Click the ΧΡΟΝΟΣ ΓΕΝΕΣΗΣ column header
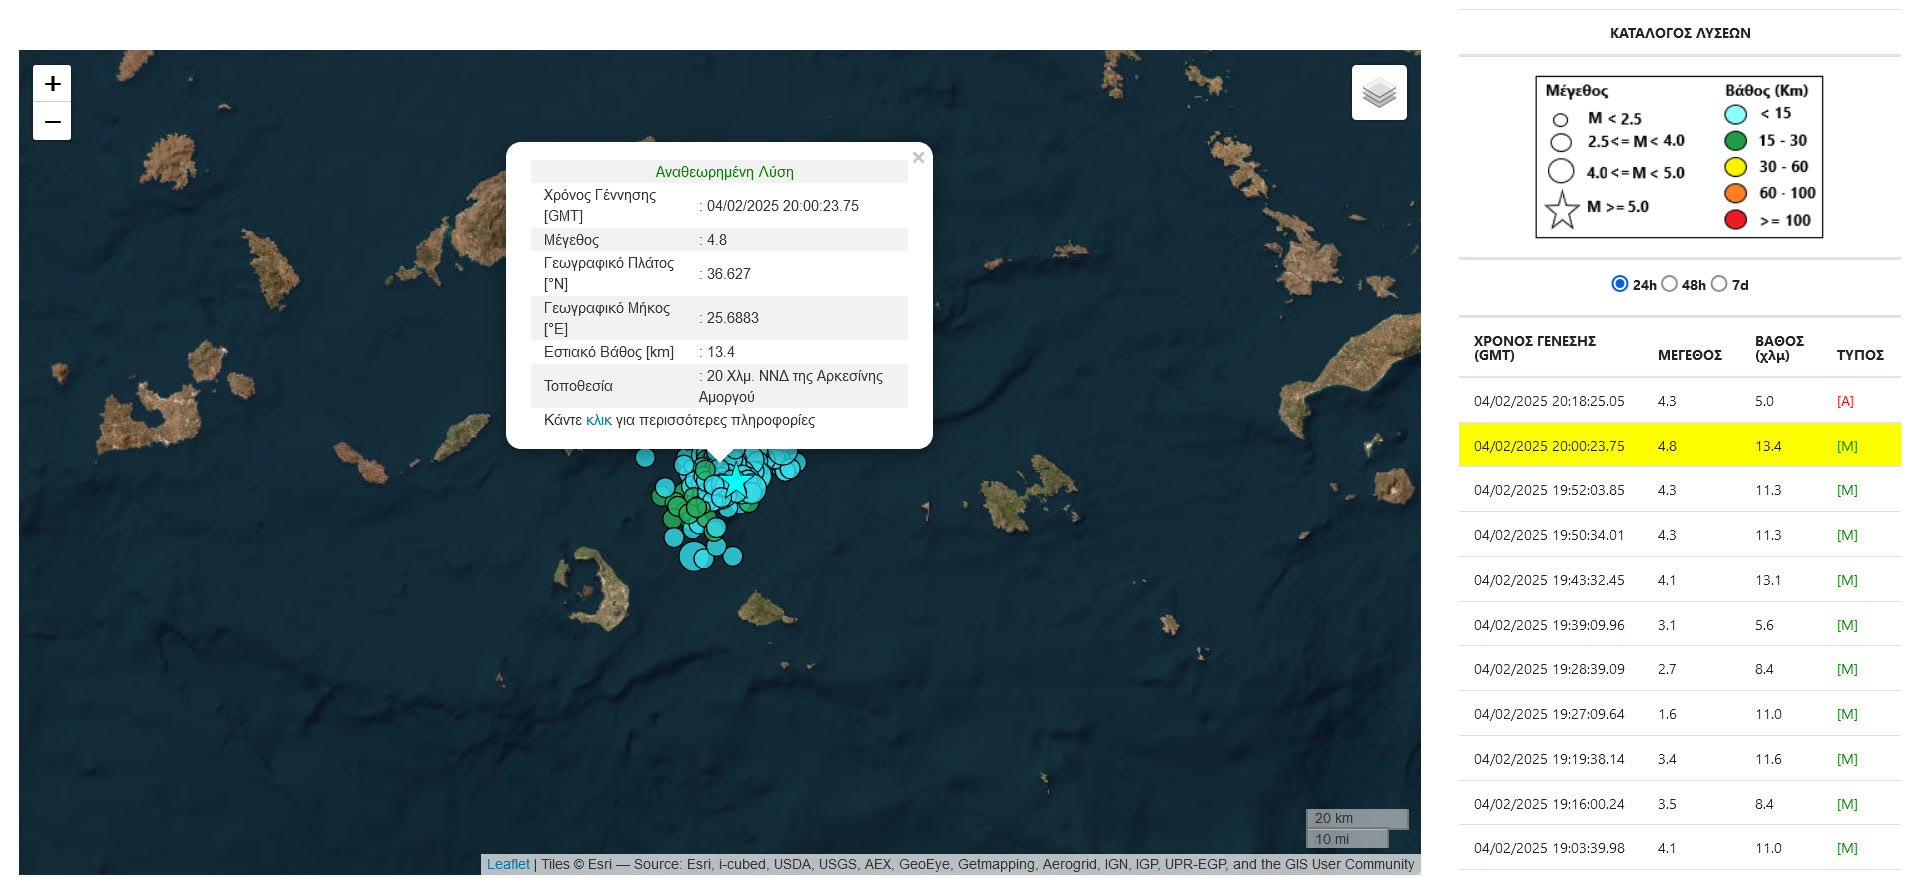The image size is (1920, 878). [x=1534, y=348]
